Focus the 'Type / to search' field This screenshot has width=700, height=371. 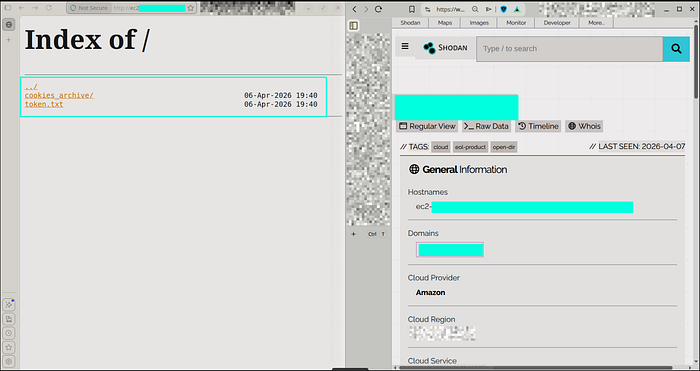point(569,49)
